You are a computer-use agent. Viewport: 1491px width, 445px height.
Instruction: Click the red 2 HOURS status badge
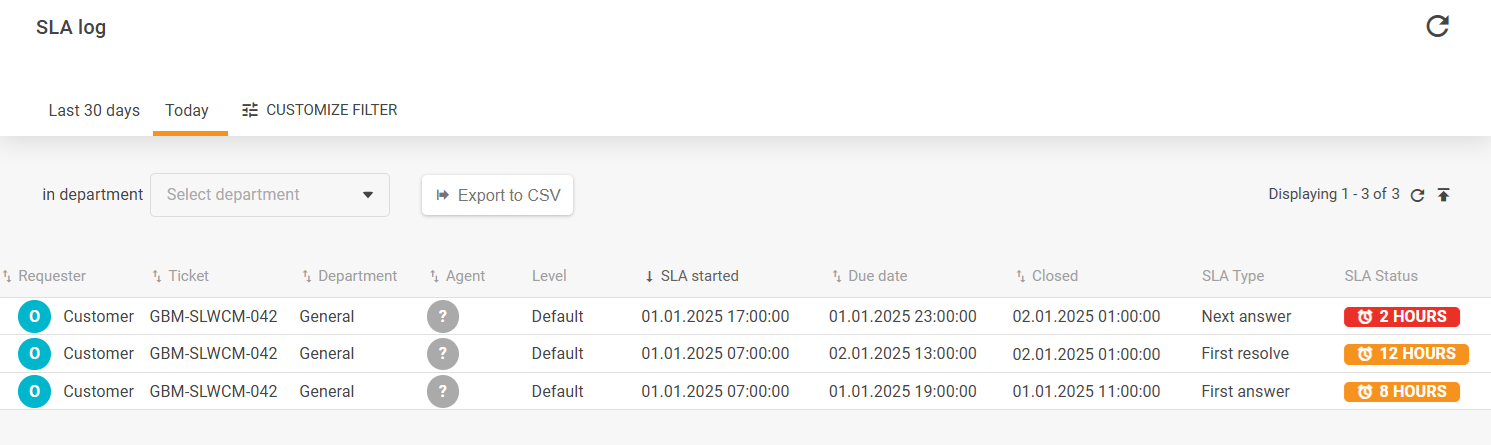tap(1401, 317)
